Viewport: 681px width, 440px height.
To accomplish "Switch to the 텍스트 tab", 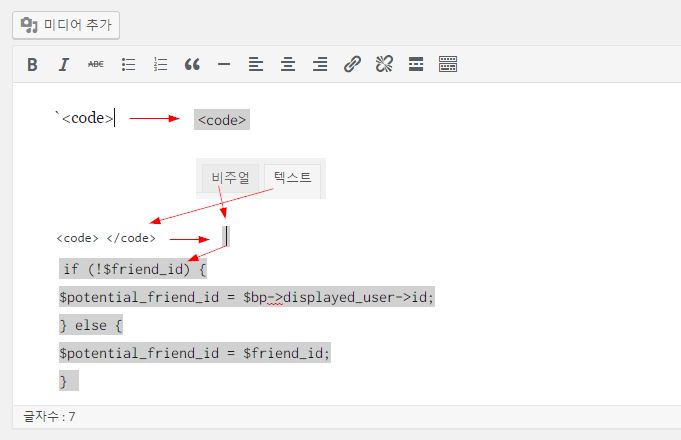I will pyautogui.click(x=292, y=178).
